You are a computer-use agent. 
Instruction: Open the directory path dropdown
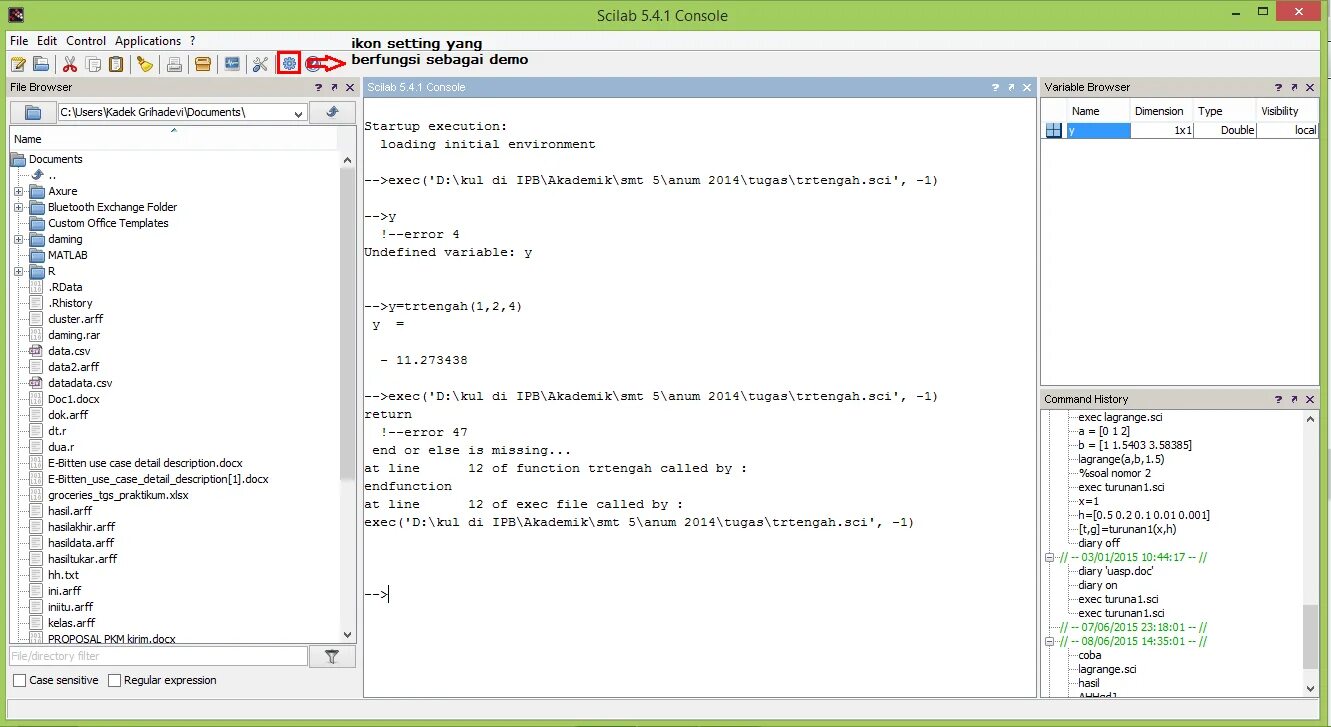point(299,113)
